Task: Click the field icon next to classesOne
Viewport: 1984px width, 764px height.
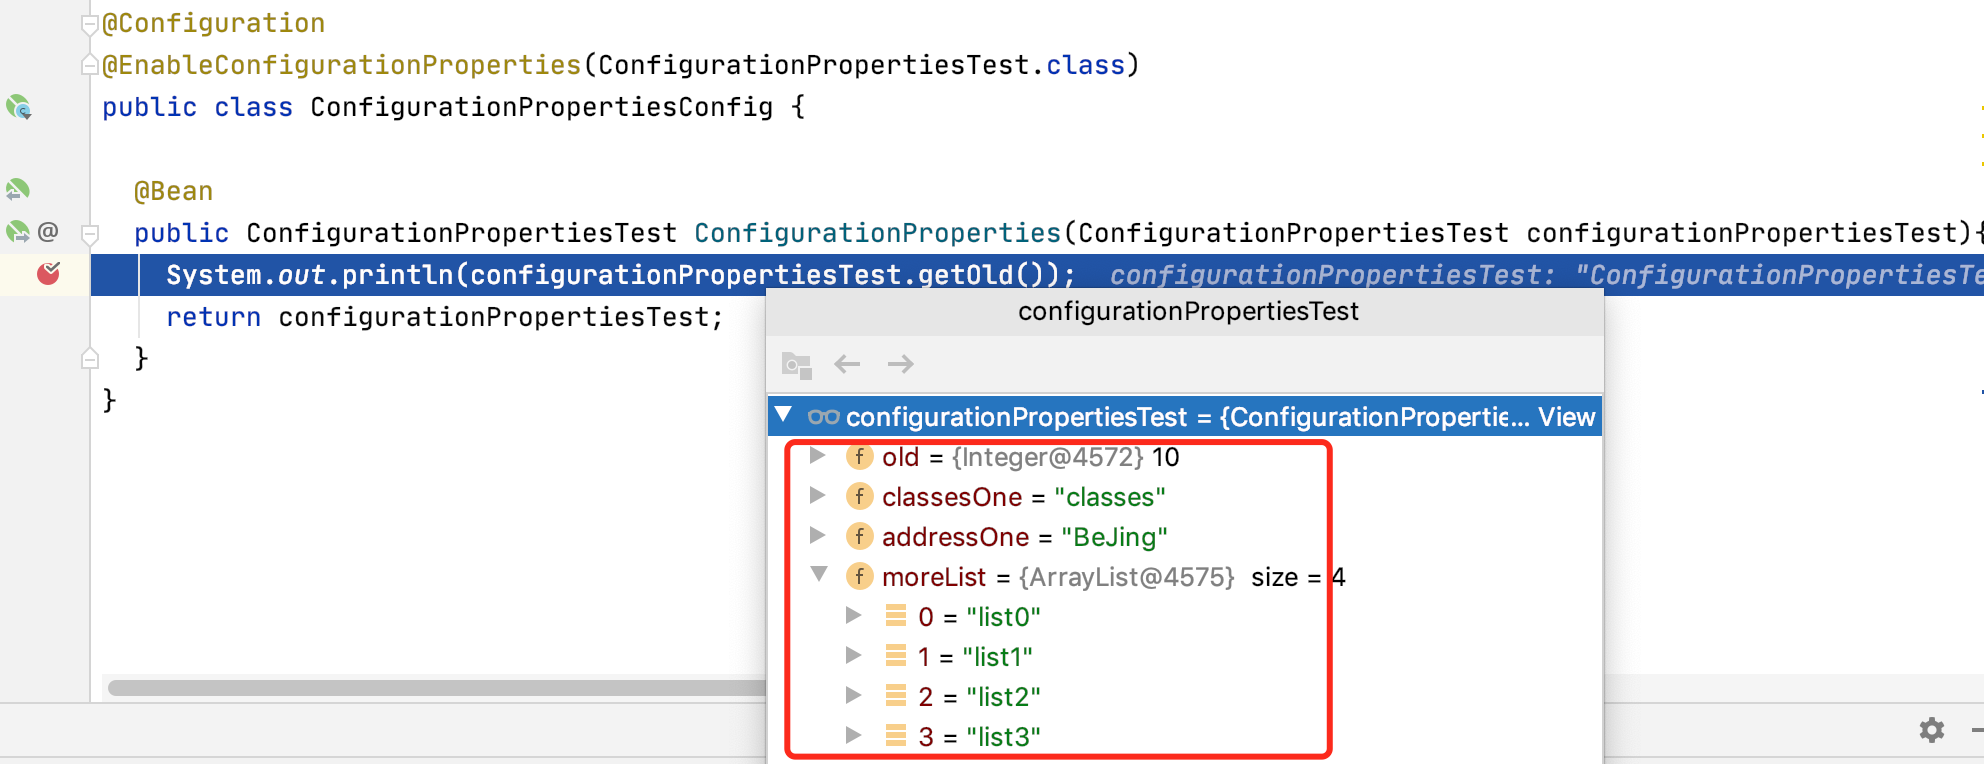Action: (x=859, y=497)
